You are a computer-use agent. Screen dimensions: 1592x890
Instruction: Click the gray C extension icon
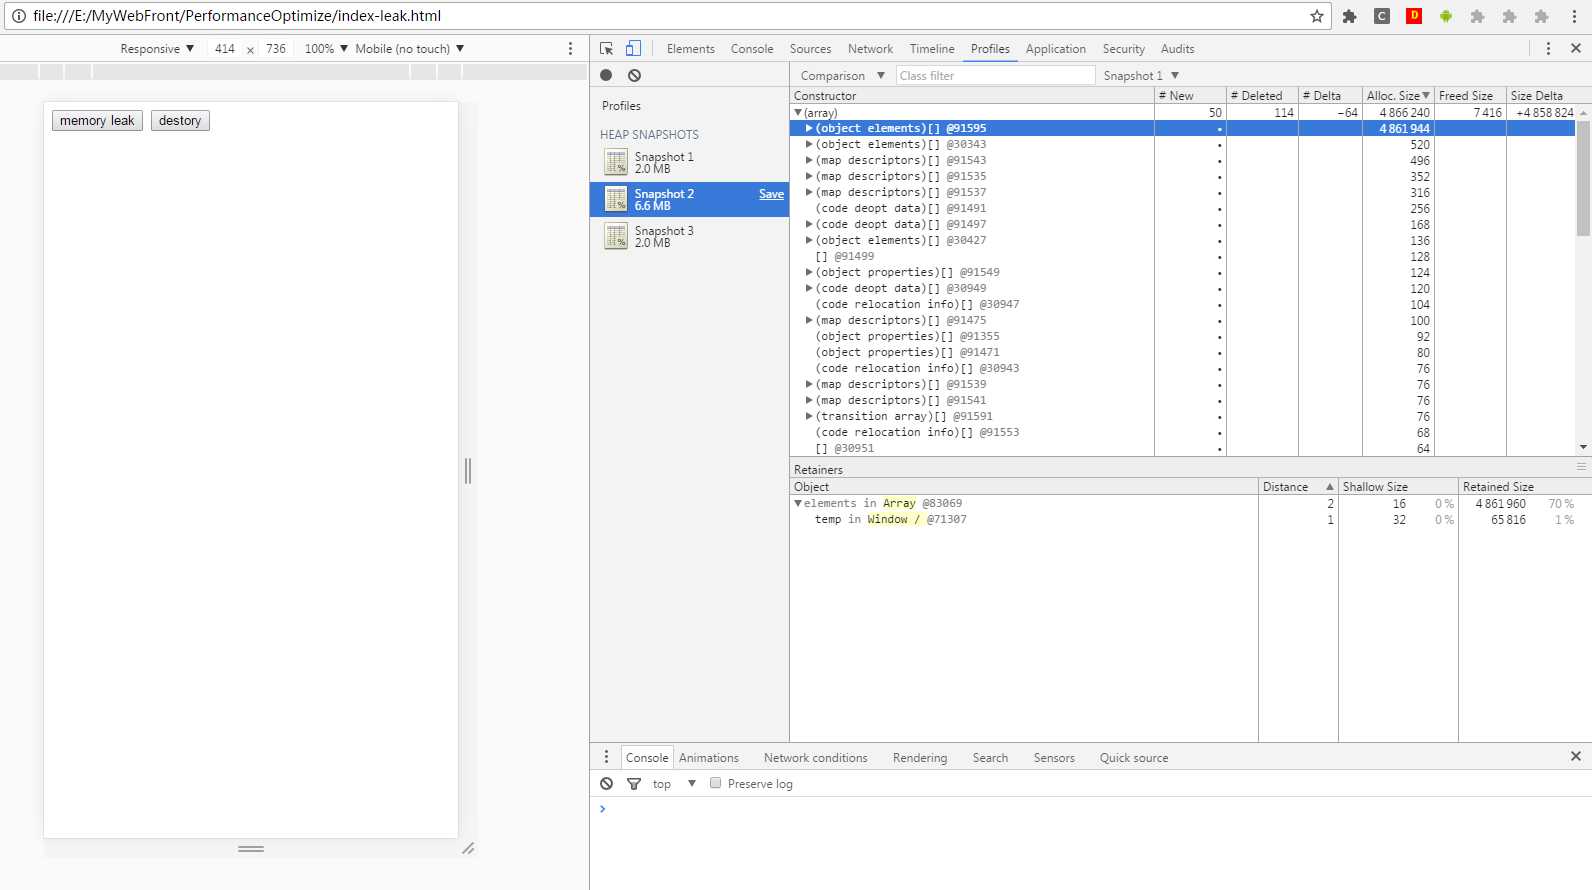click(x=1382, y=16)
